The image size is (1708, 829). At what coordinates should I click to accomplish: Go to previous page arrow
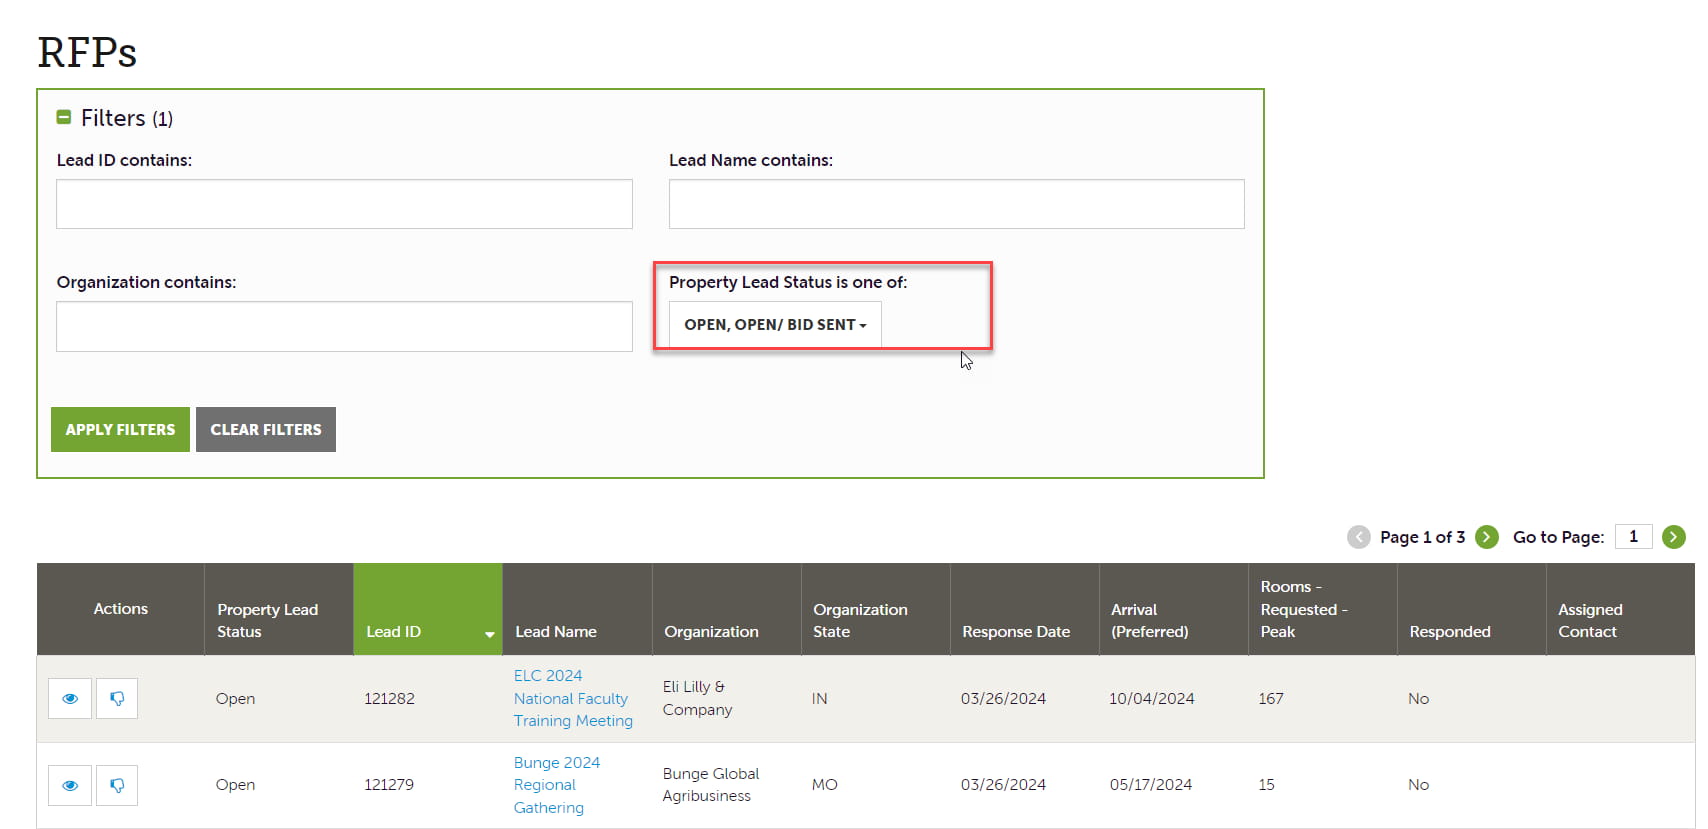[x=1358, y=537]
